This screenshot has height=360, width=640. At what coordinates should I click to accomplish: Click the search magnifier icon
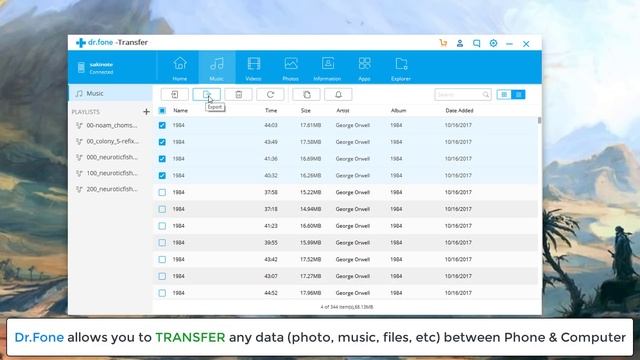[x=485, y=95]
